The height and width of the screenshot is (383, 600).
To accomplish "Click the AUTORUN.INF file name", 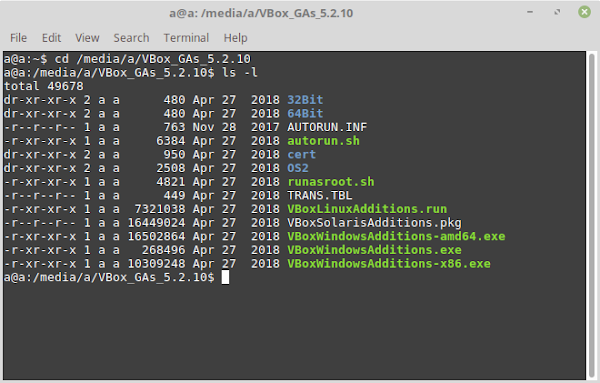I will coord(327,127).
